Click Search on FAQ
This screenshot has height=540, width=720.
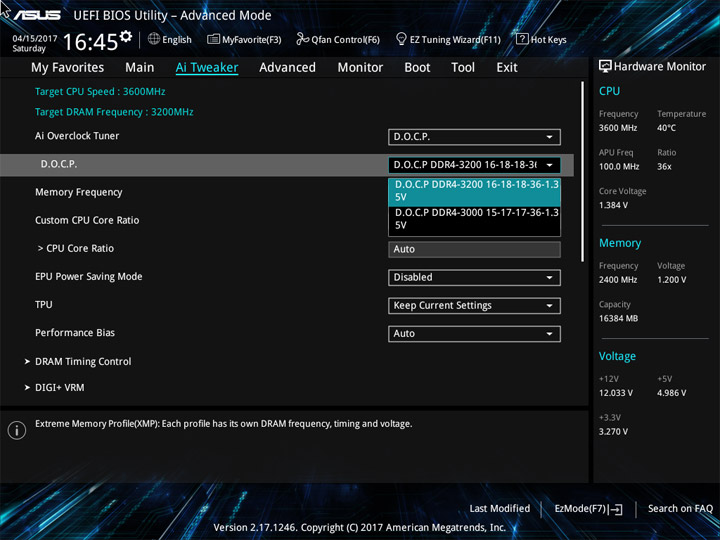680,508
